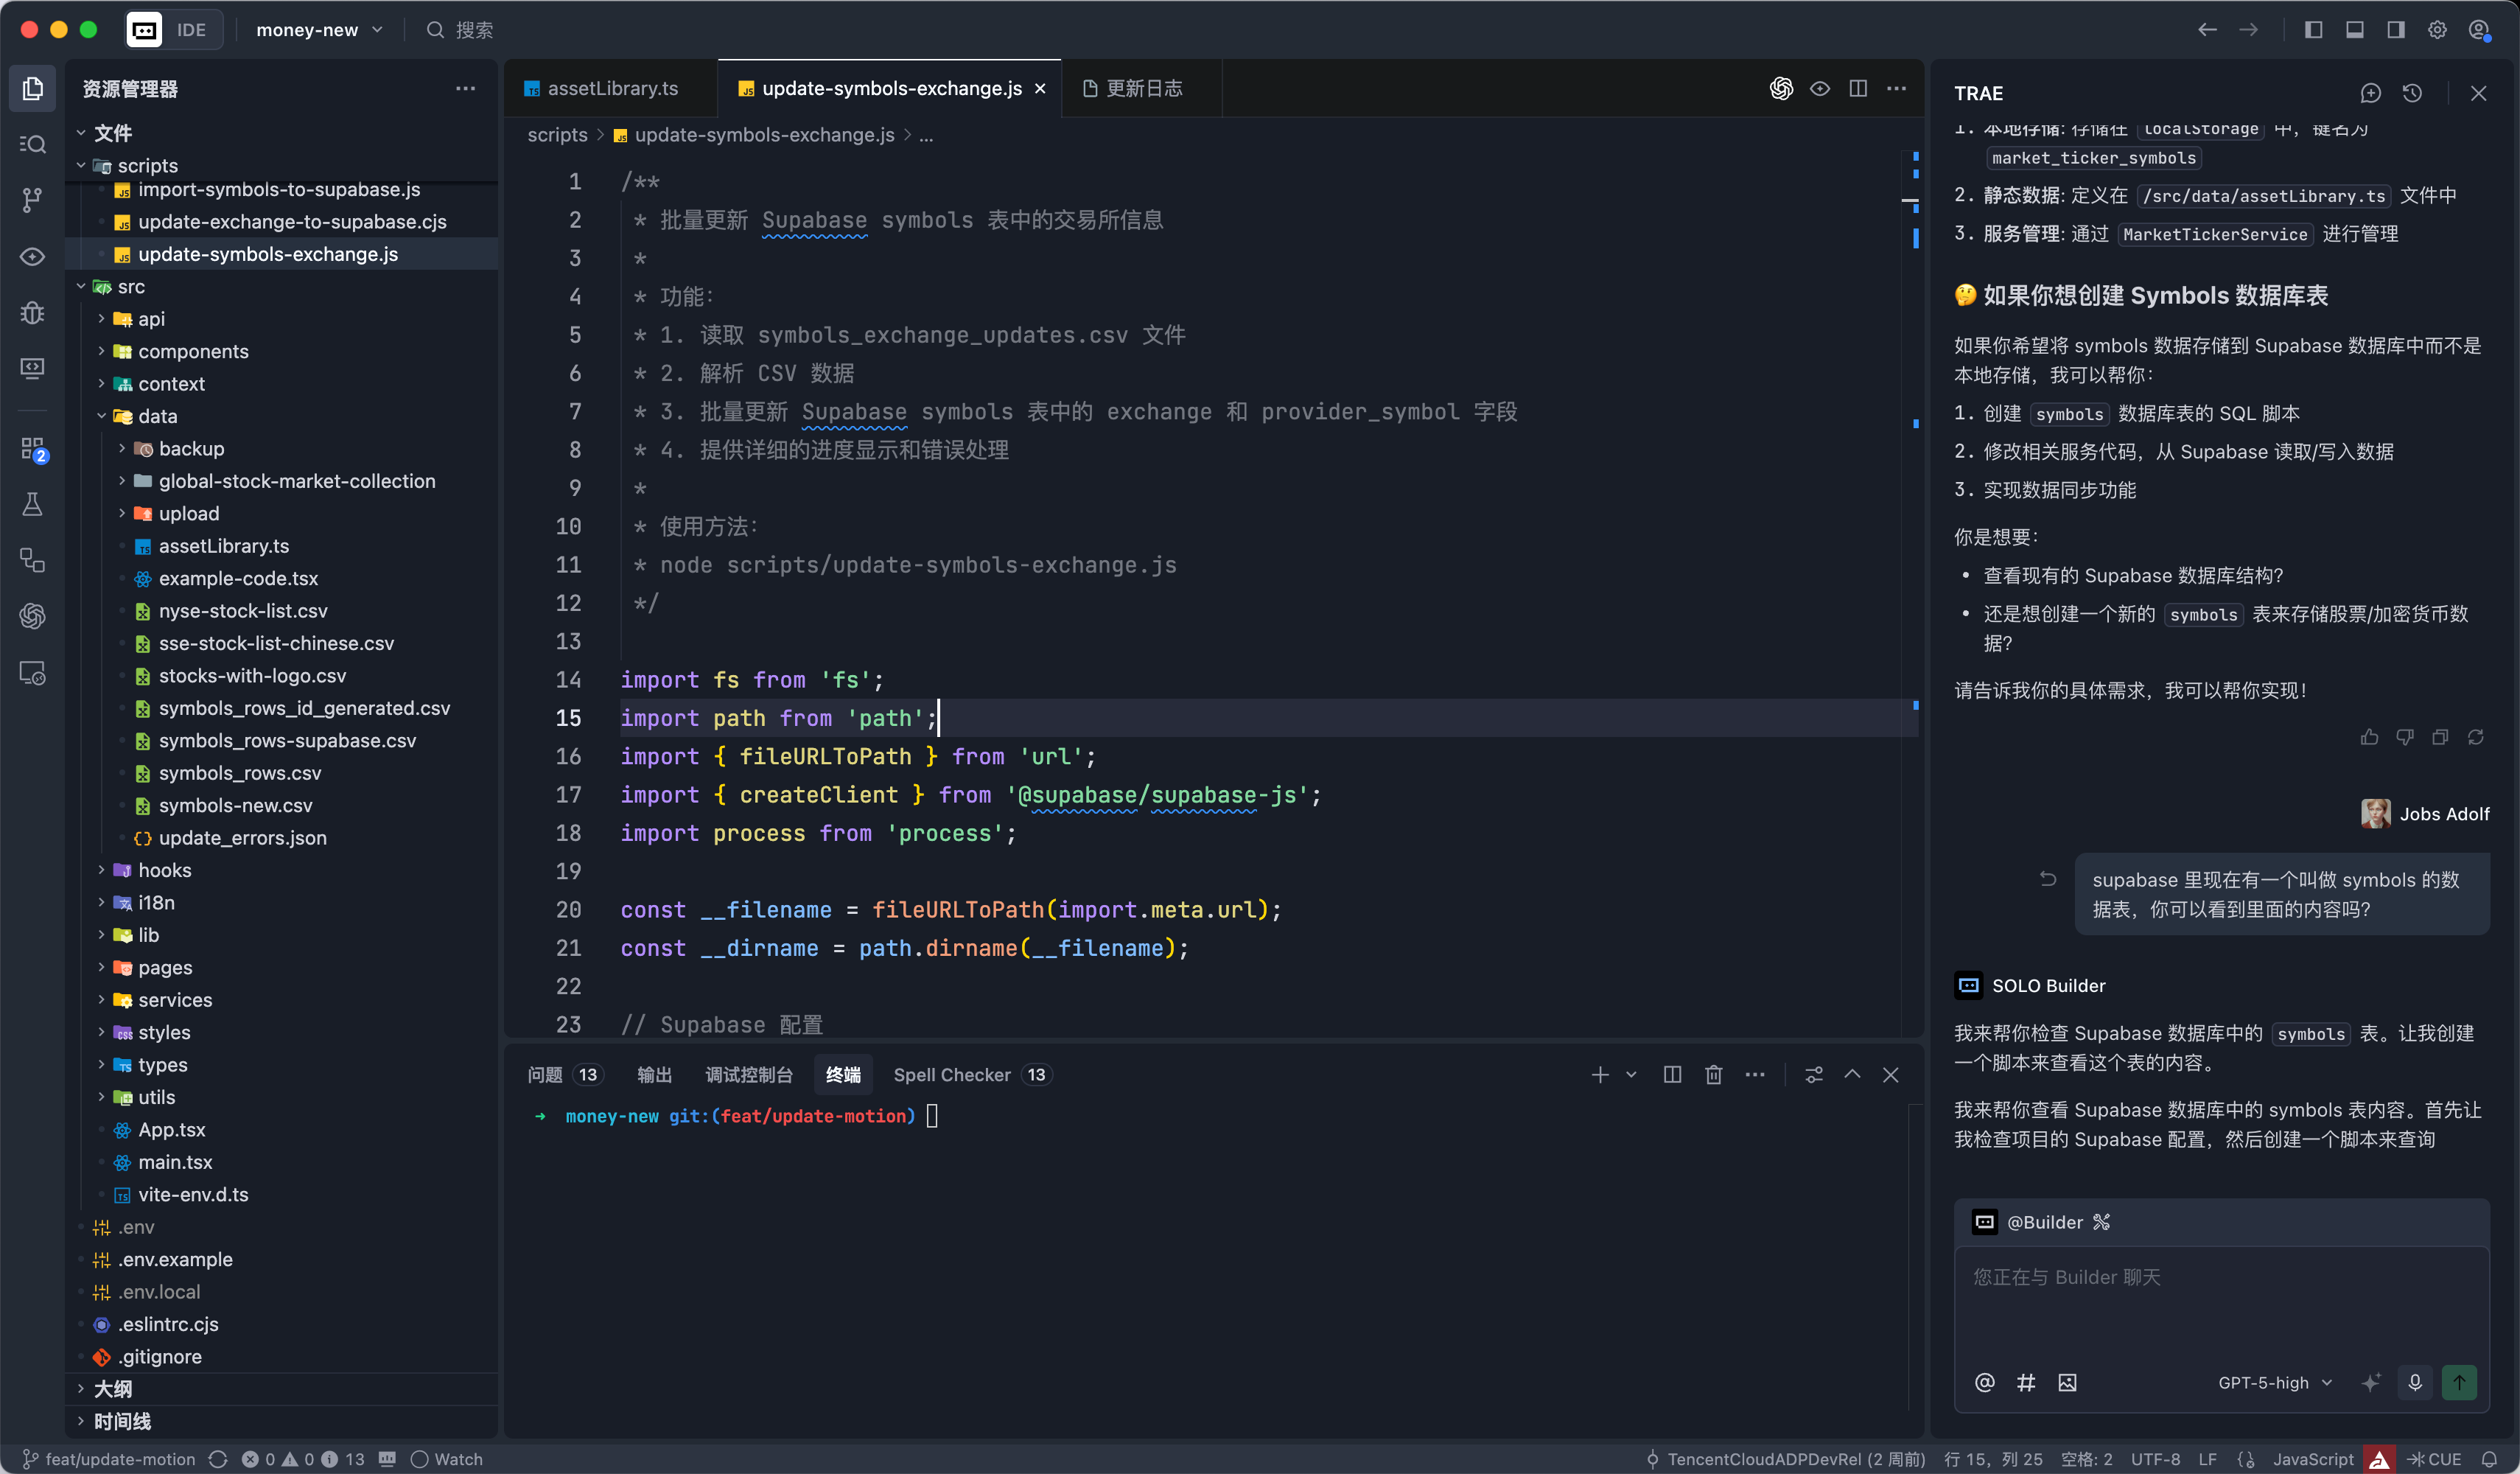This screenshot has height=1474, width=2520.
Task: Click the split editor icon in the tab bar
Action: (1858, 88)
